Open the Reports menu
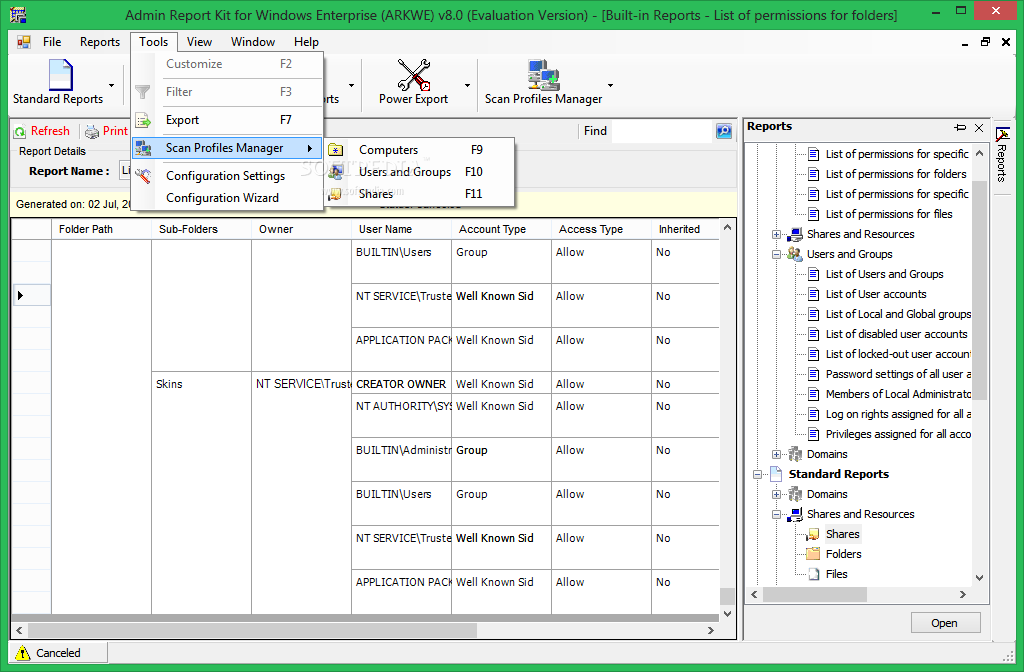This screenshot has height=672, width=1024. click(100, 42)
